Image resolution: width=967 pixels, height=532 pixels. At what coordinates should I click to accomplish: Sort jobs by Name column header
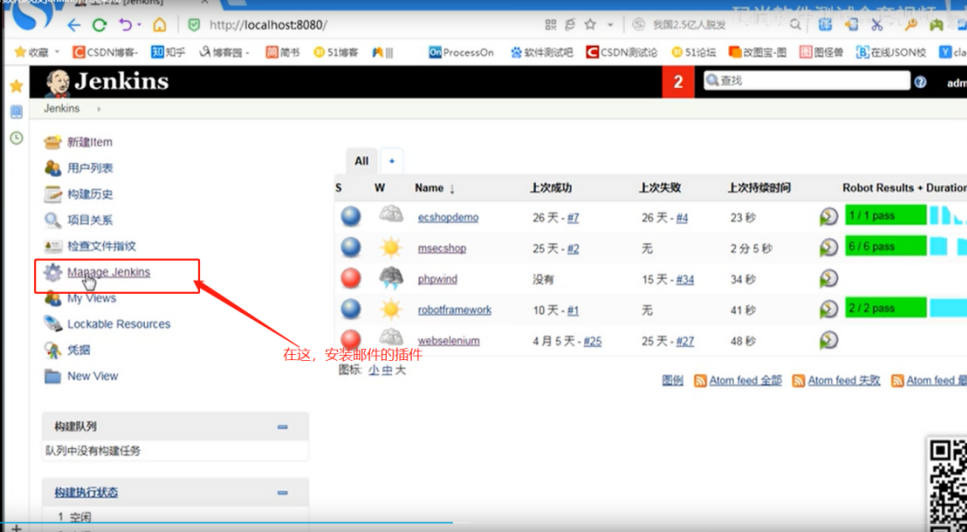(434, 188)
